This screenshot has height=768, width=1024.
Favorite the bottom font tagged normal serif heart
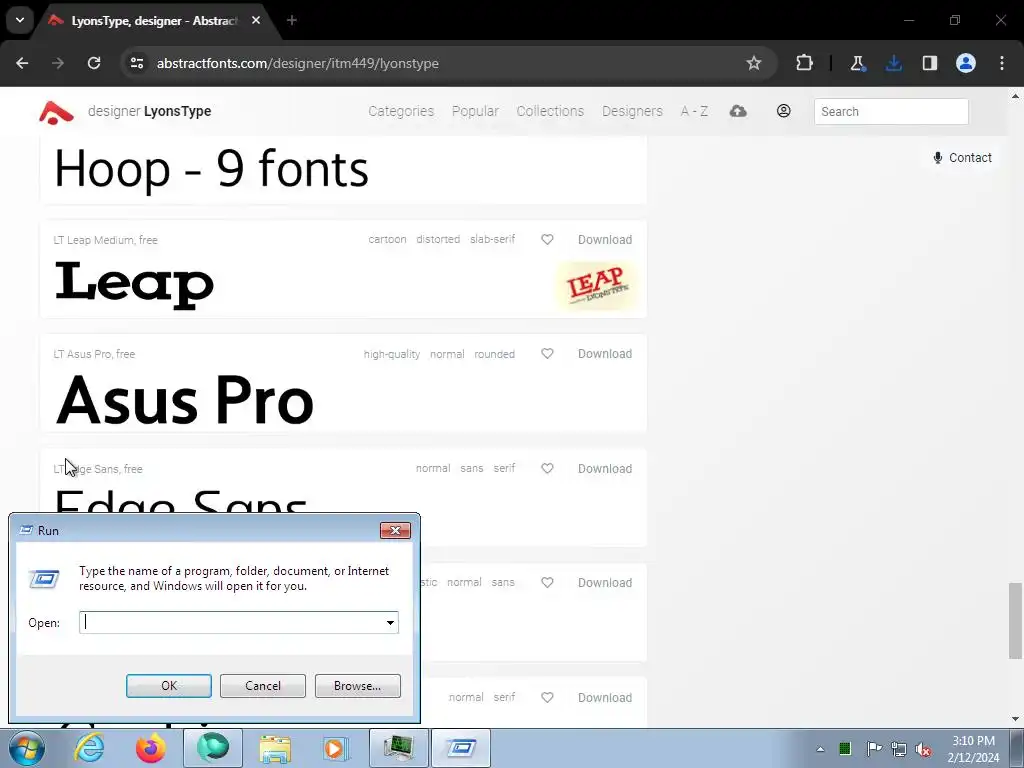coord(547,697)
